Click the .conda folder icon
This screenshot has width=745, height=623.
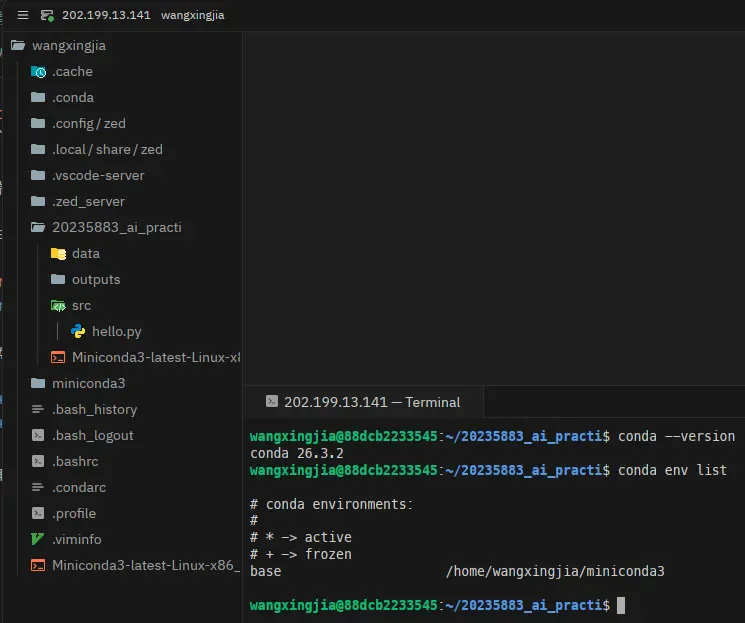click(x=38, y=97)
